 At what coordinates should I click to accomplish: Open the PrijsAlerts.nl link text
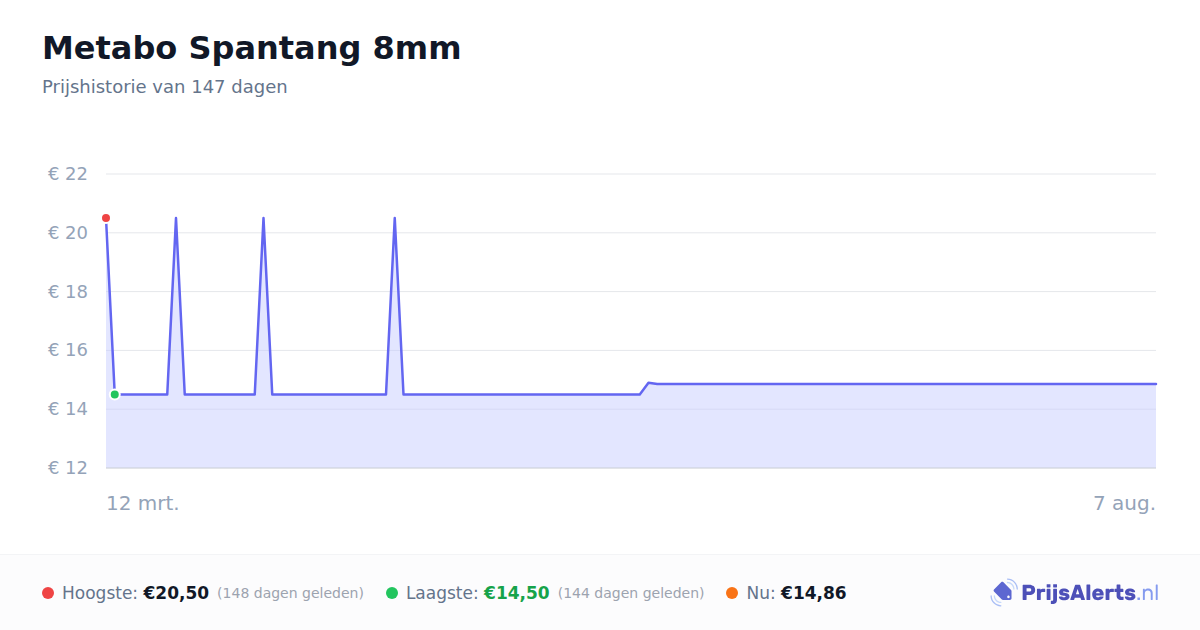click(x=1089, y=593)
